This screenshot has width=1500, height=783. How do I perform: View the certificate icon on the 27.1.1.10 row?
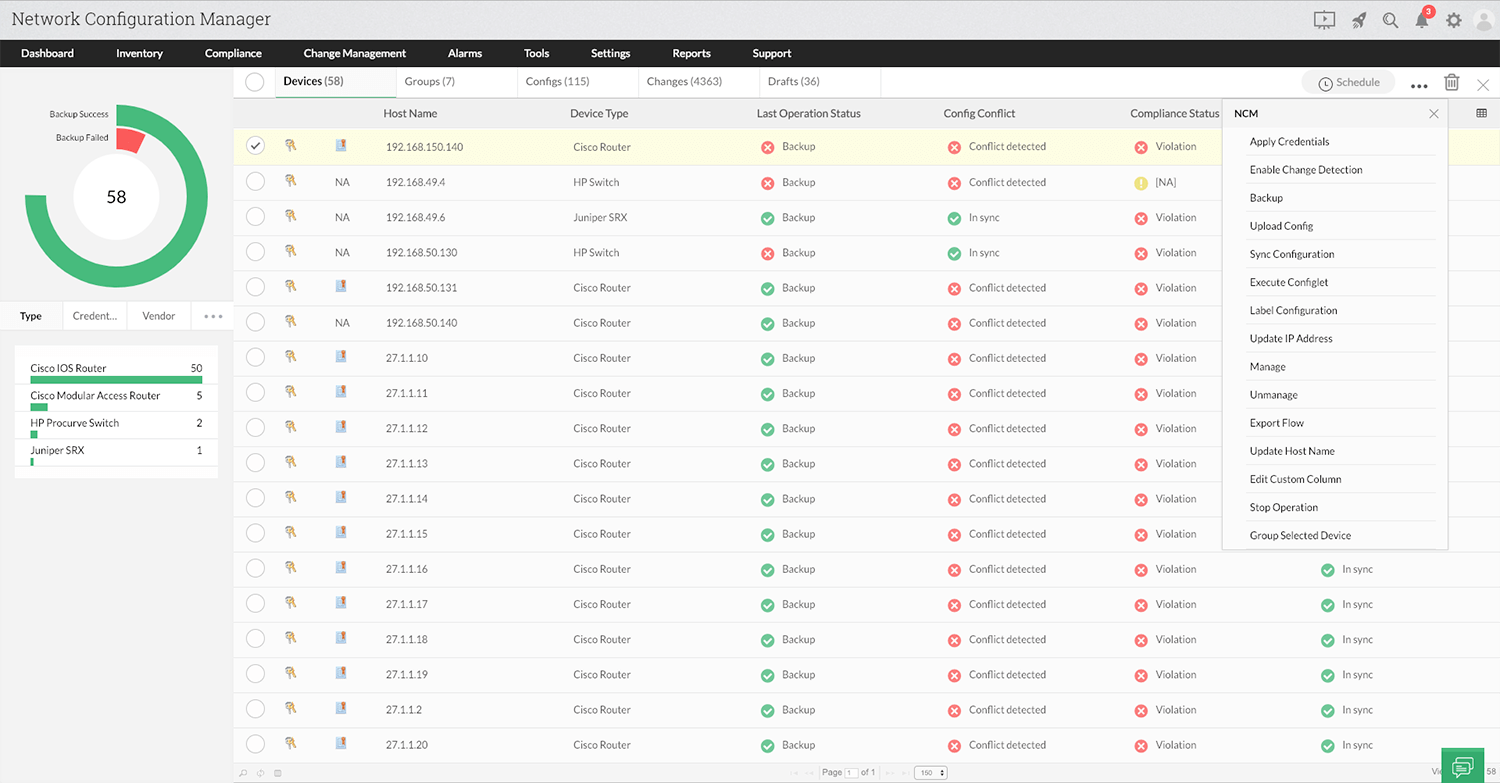point(341,358)
